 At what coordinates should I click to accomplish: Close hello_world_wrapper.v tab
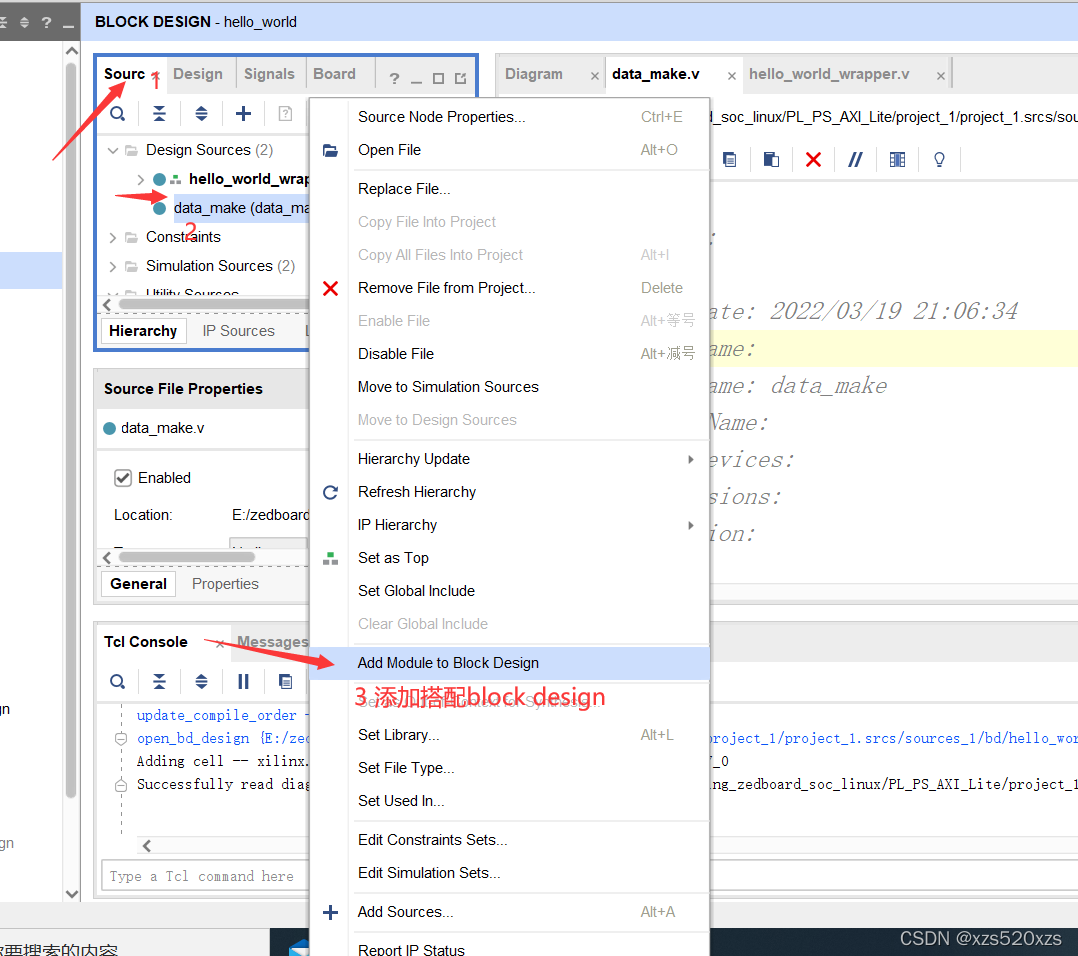tap(940, 76)
